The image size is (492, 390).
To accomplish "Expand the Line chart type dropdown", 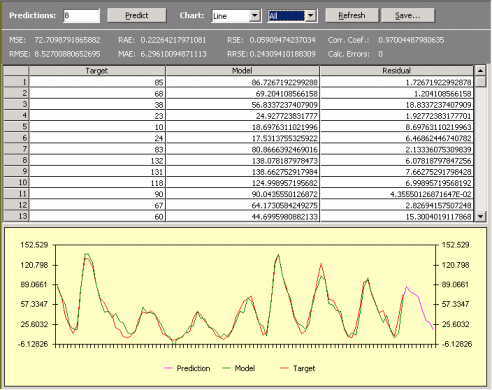I will (255, 16).
